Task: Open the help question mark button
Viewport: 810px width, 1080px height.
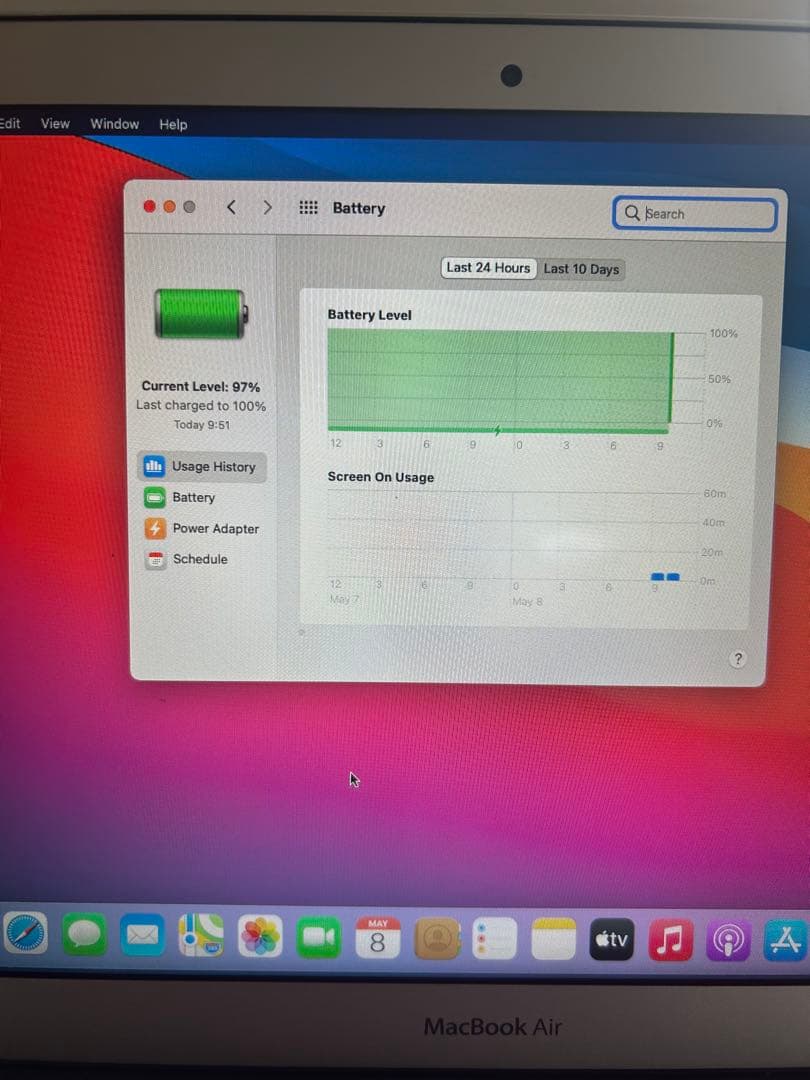Action: (x=737, y=659)
